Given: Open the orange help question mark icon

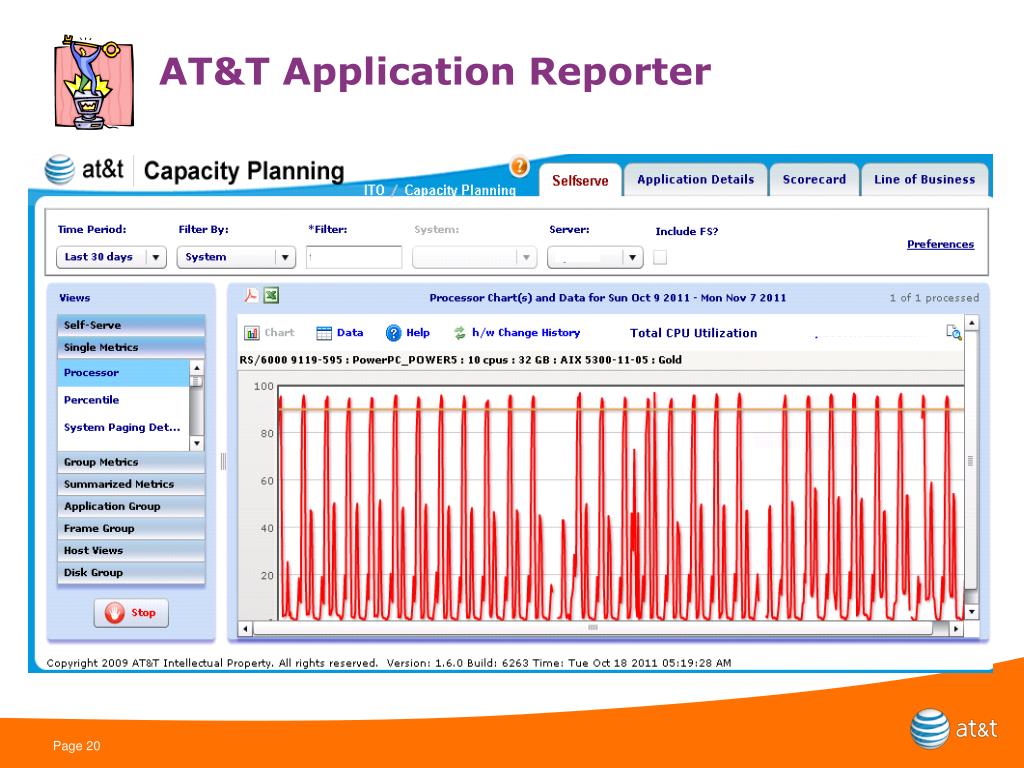Looking at the screenshot, I should point(519,167).
